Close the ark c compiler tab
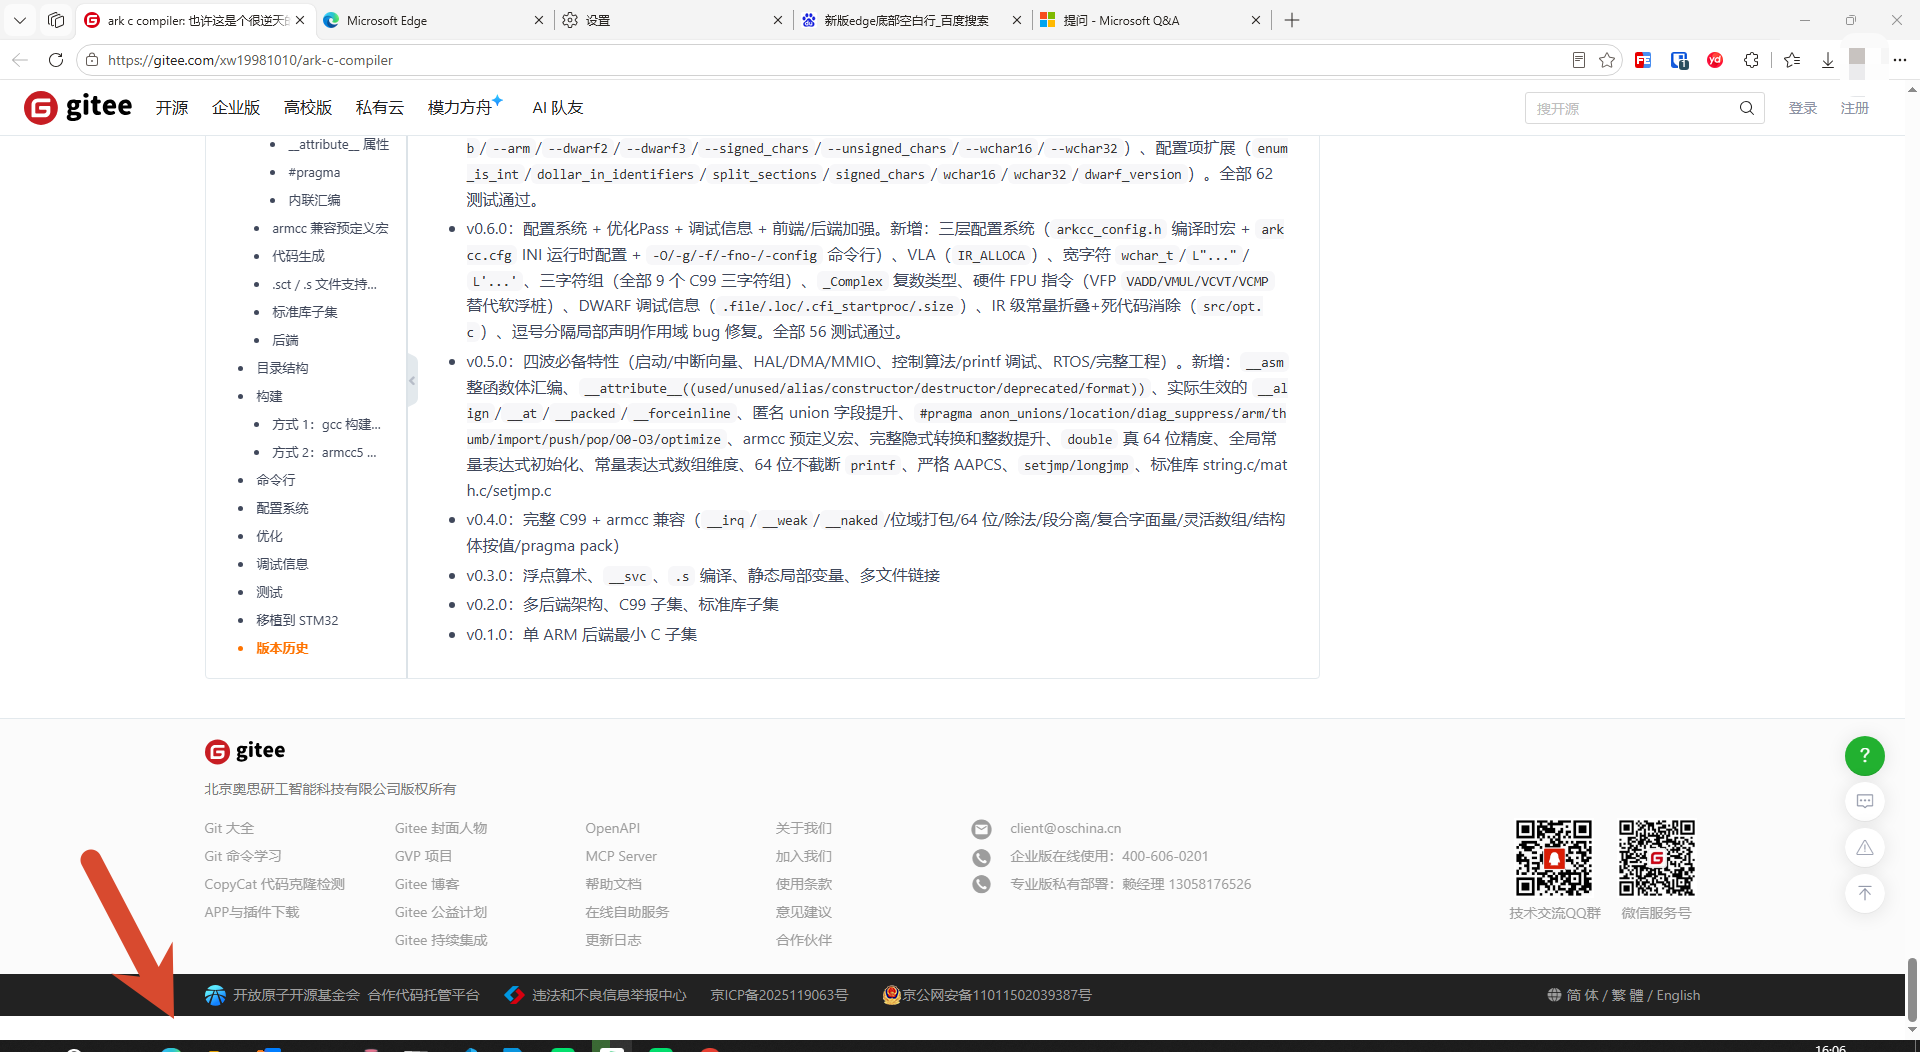The height and width of the screenshot is (1052, 1920). click(300, 20)
